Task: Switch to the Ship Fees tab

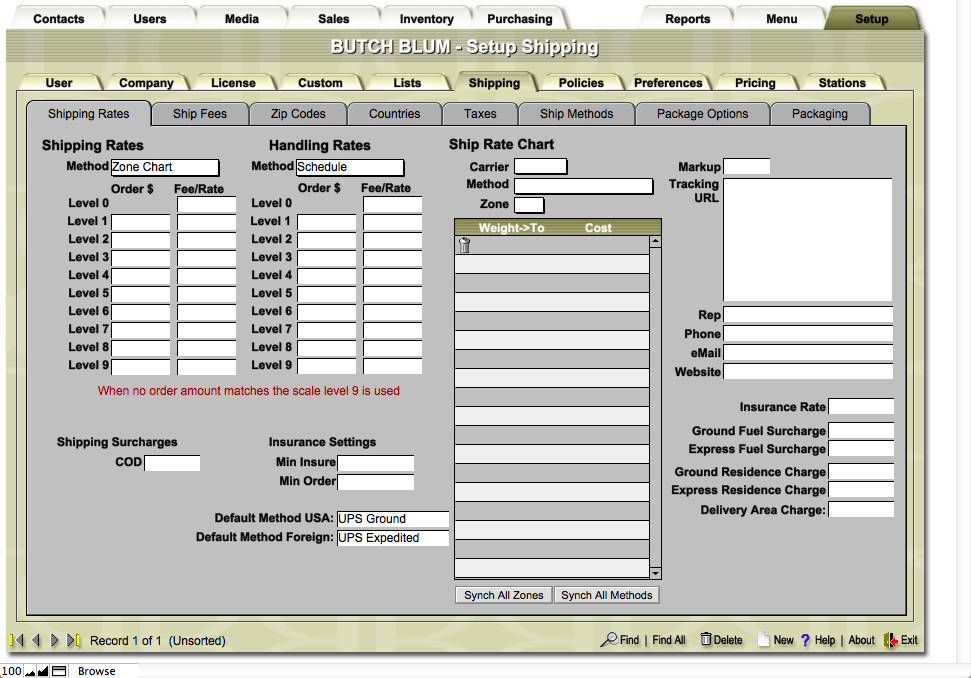Action: pyautogui.click(x=199, y=114)
